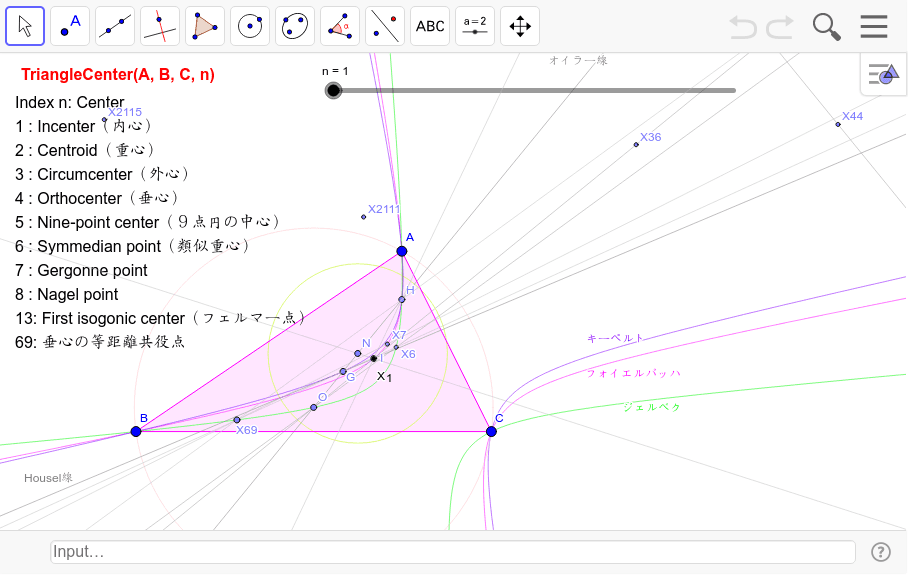Viewport: 908px width, 575px height.
Task: Select point X69 near side BC
Action: point(236,420)
